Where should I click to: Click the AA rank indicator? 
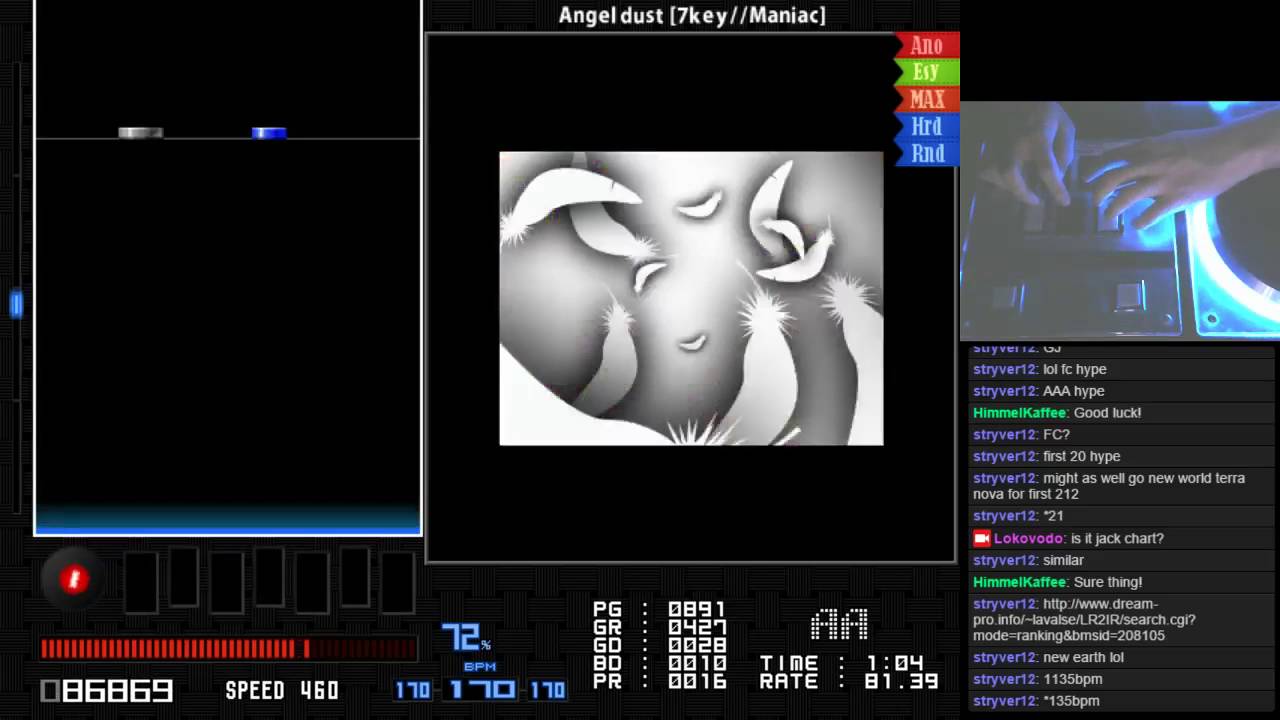[x=839, y=626]
